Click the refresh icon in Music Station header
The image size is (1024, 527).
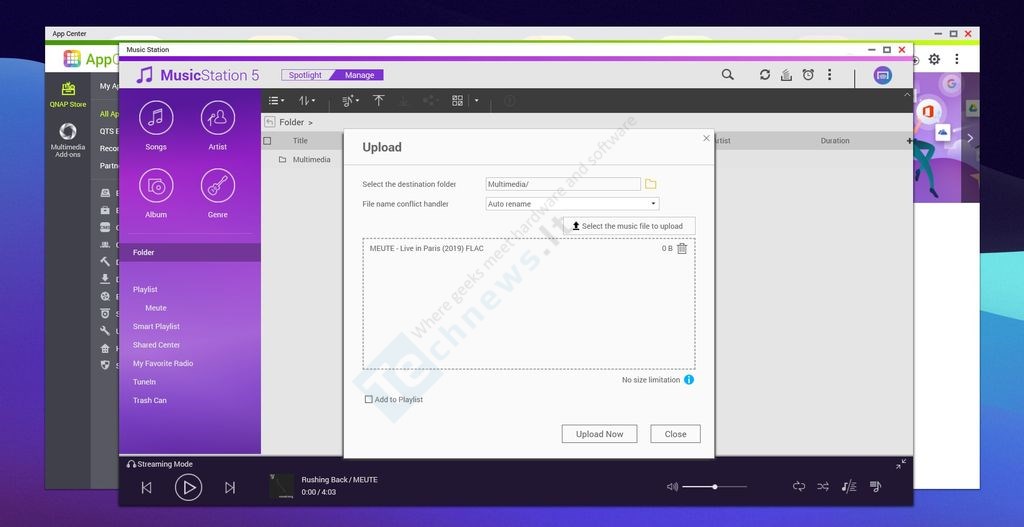[765, 75]
